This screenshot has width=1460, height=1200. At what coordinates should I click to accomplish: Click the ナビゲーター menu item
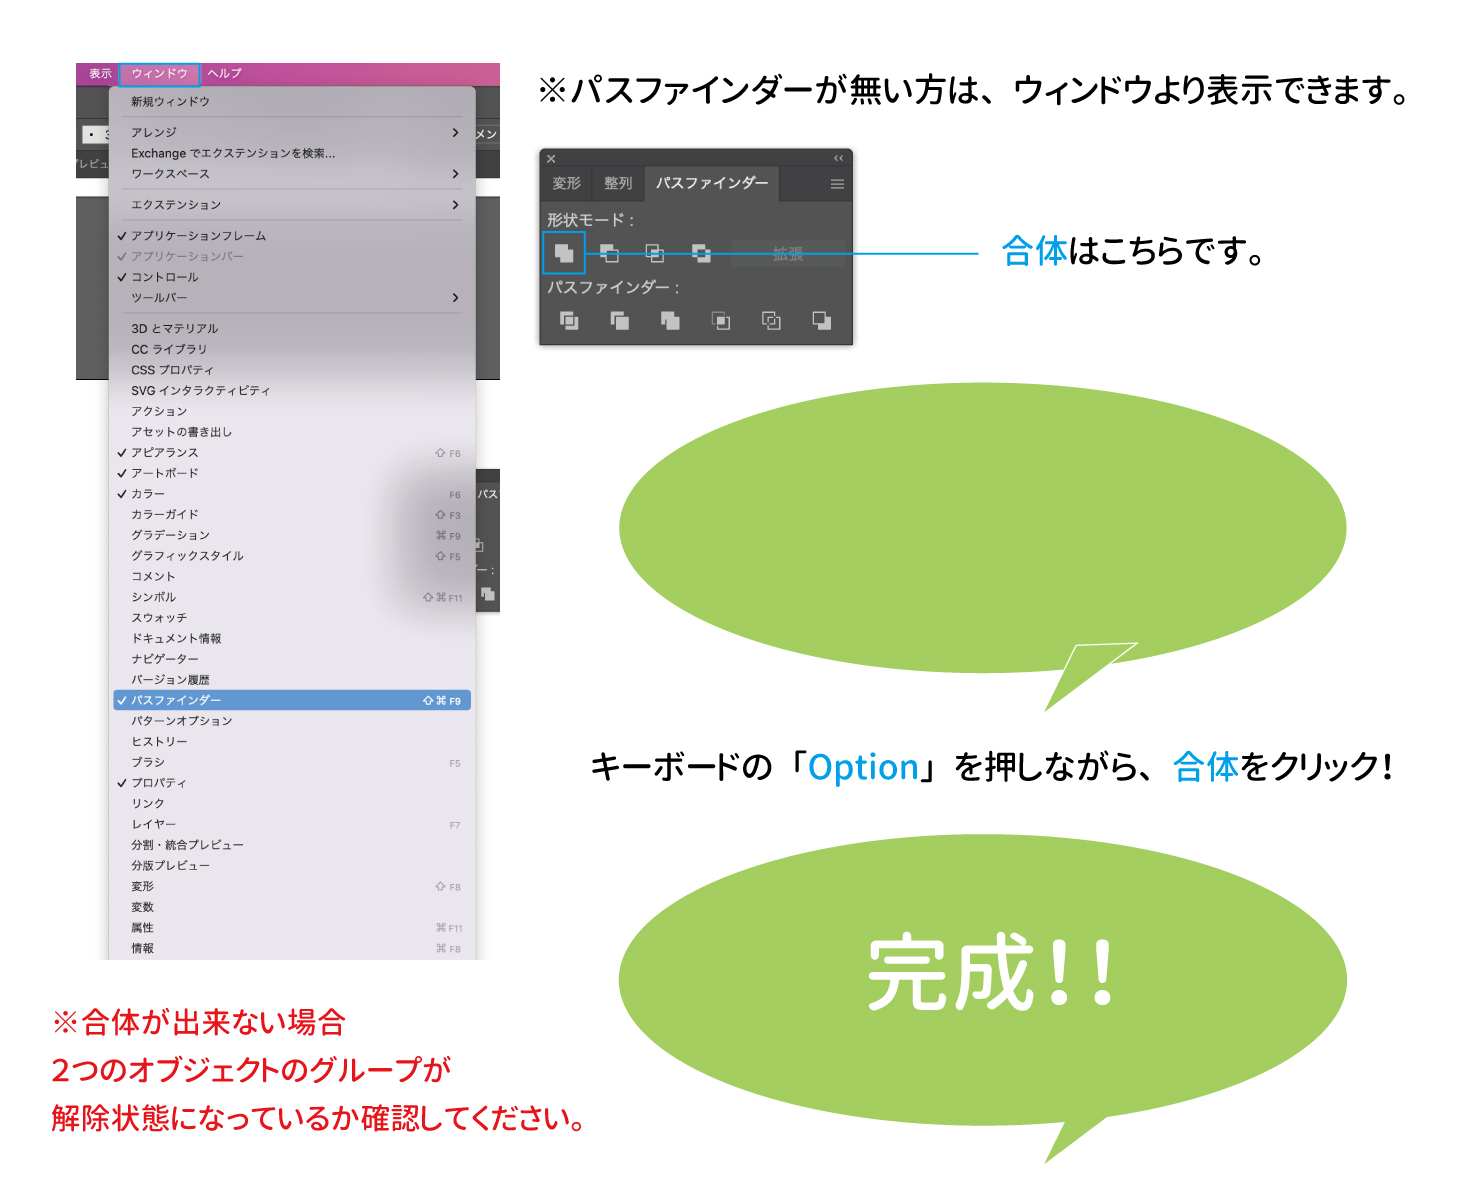[292, 659]
